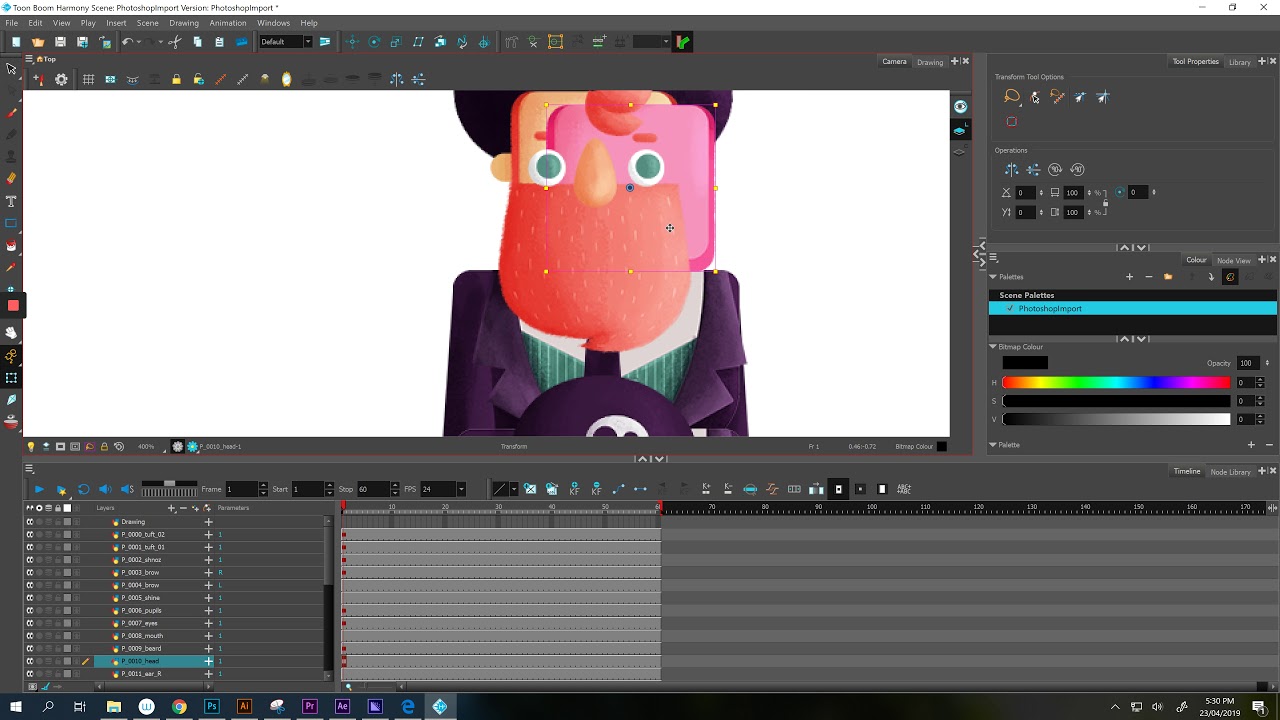Select the Rotate animation tool
The width and height of the screenshot is (1280, 720).
pos(374,42)
